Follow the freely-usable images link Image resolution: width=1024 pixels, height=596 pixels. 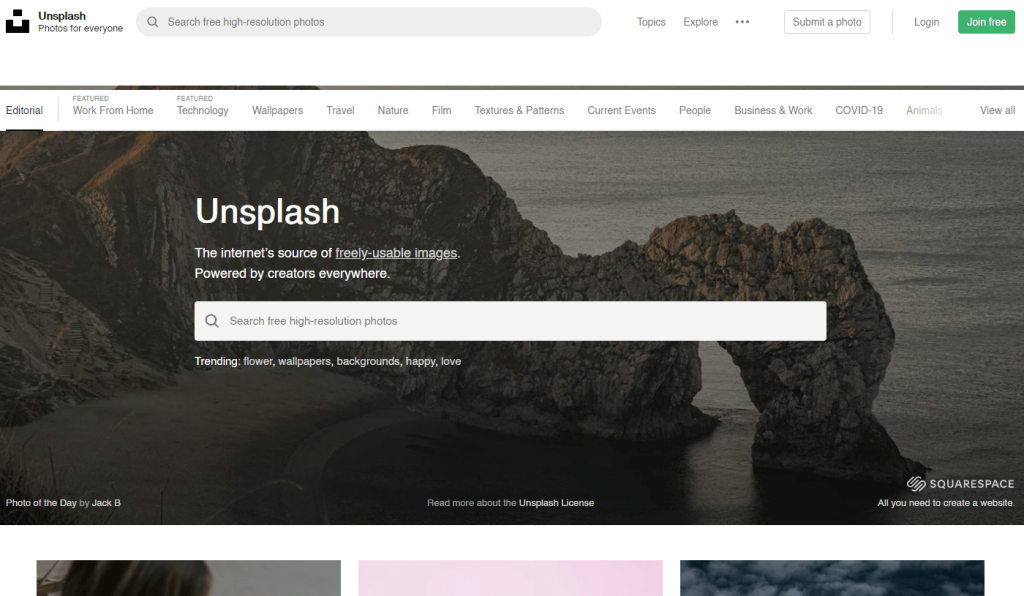(x=396, y=253)
